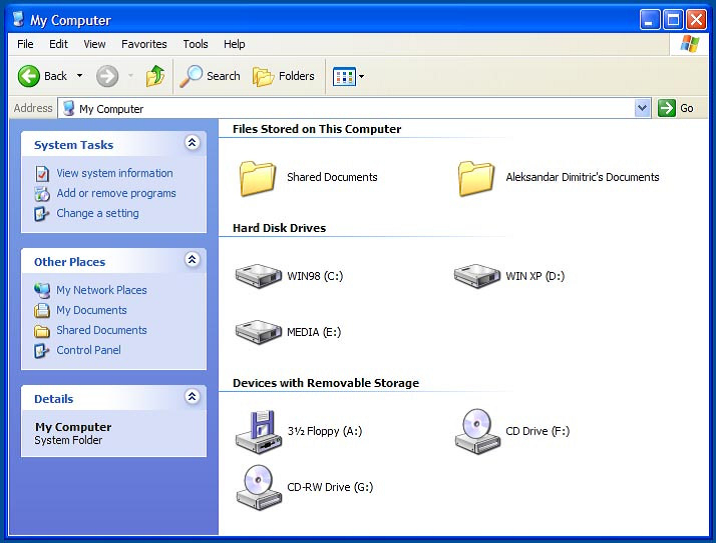Click the 3½ Floppy (A:) label
Viewport: 716px width, 543px height.
325,431
